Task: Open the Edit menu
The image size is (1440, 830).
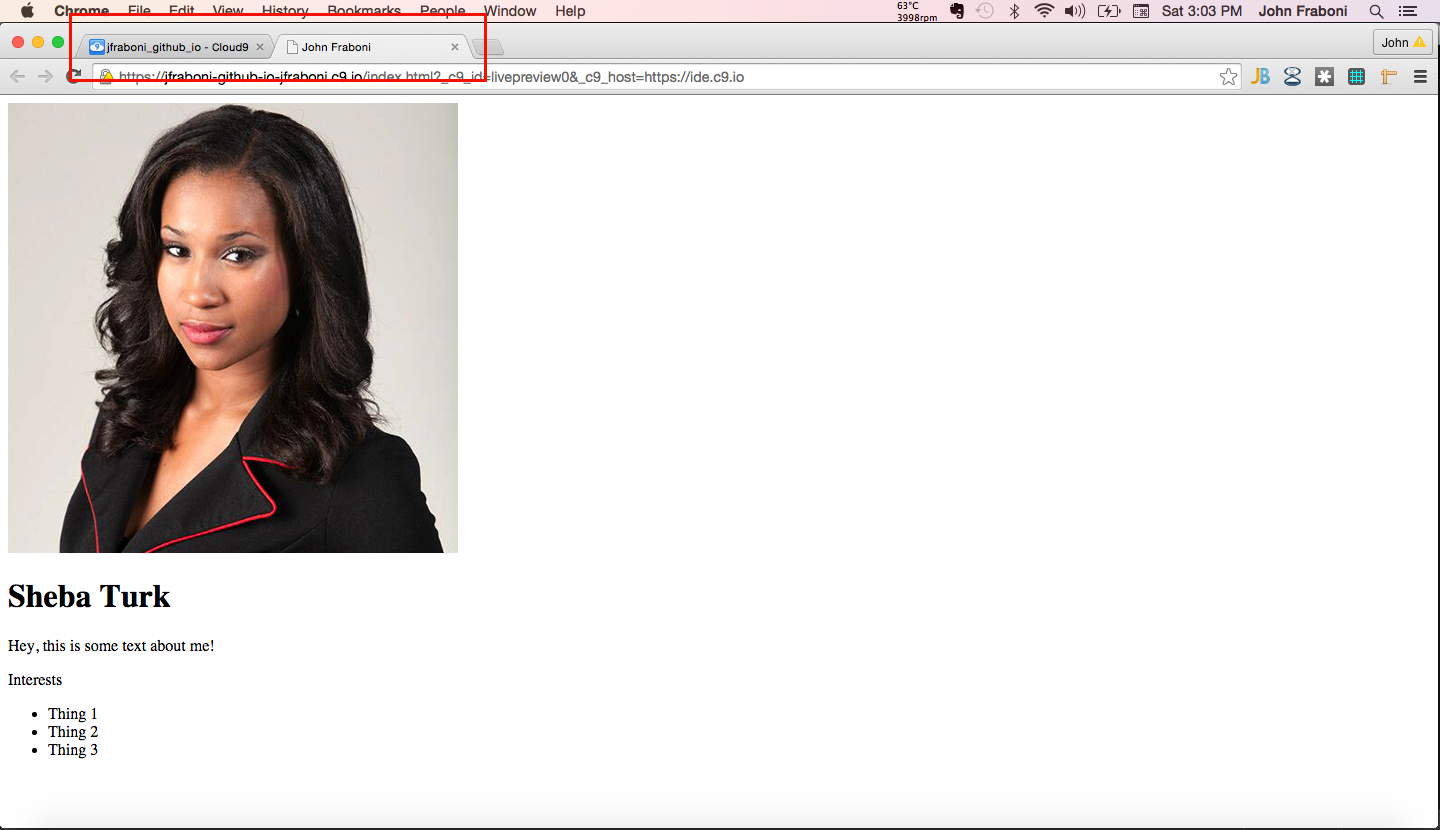Action: (x=182, y=11)
